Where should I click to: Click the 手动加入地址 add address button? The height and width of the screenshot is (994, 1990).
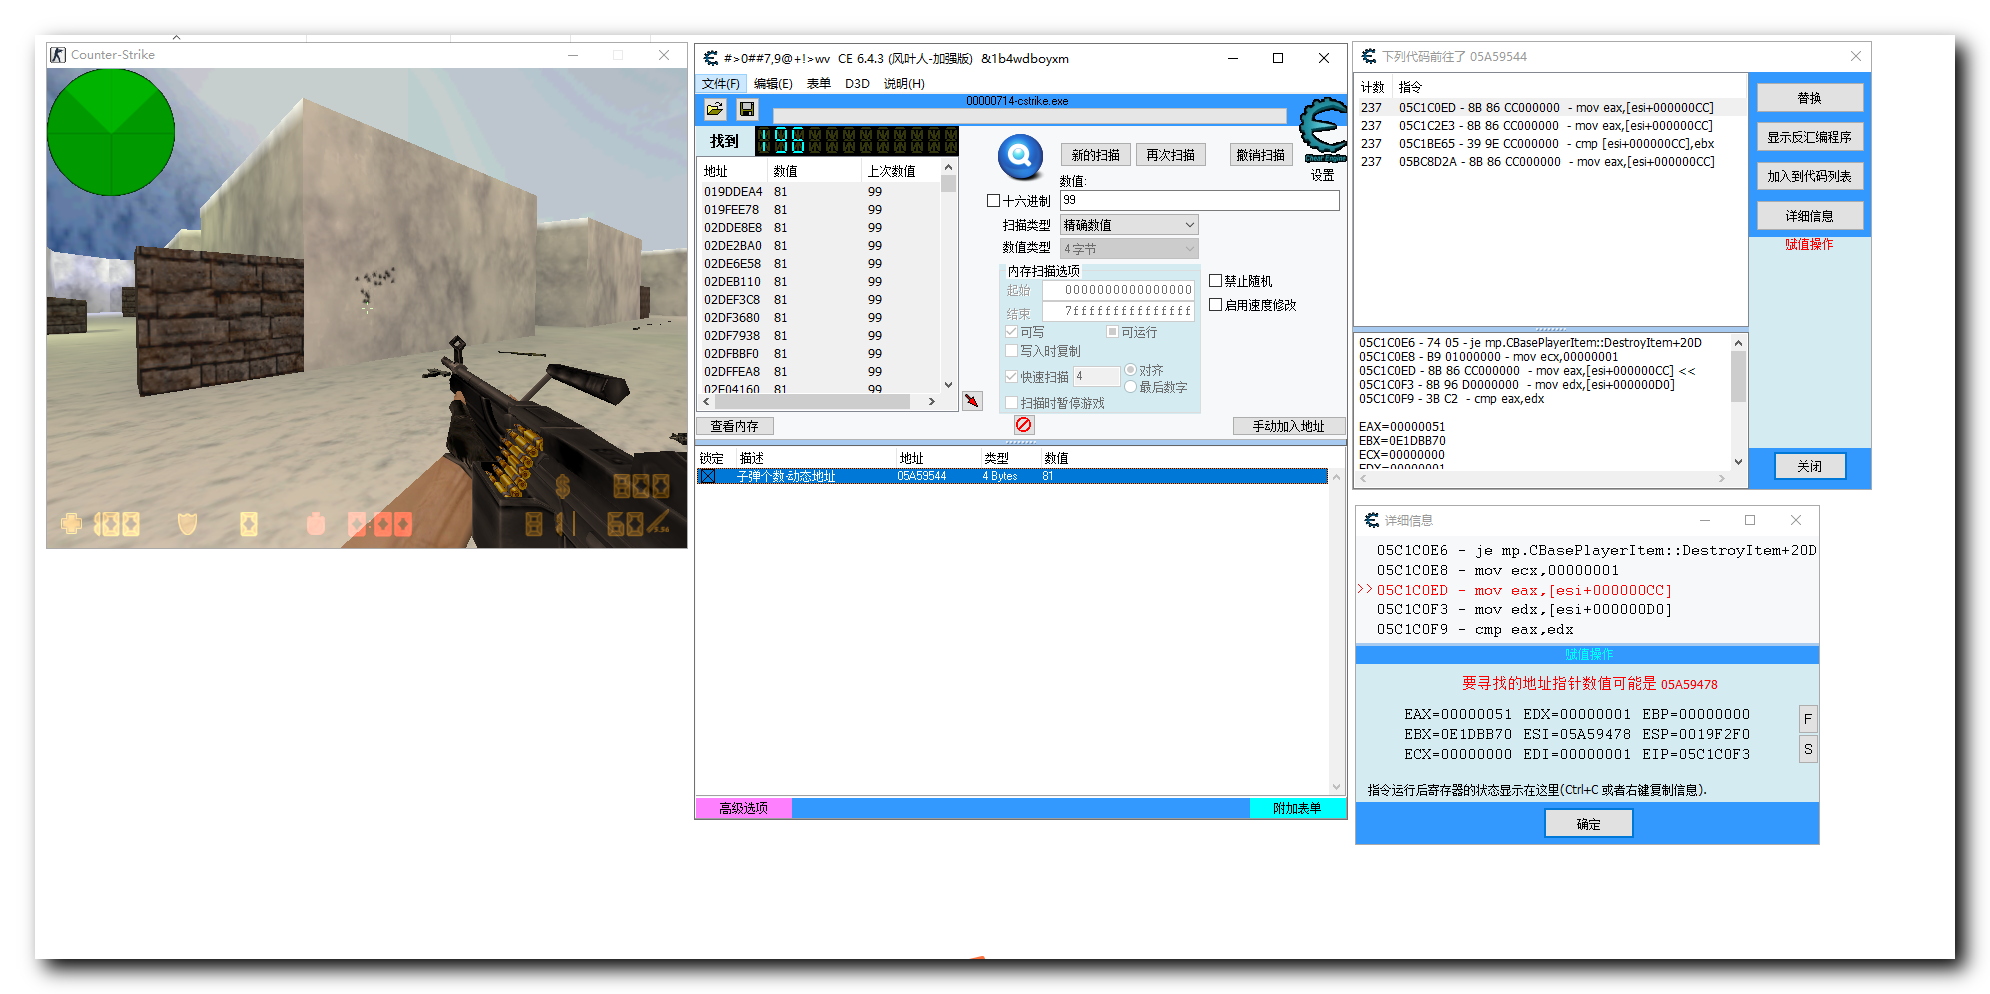pyautogui.click(x=1289, y=426)
